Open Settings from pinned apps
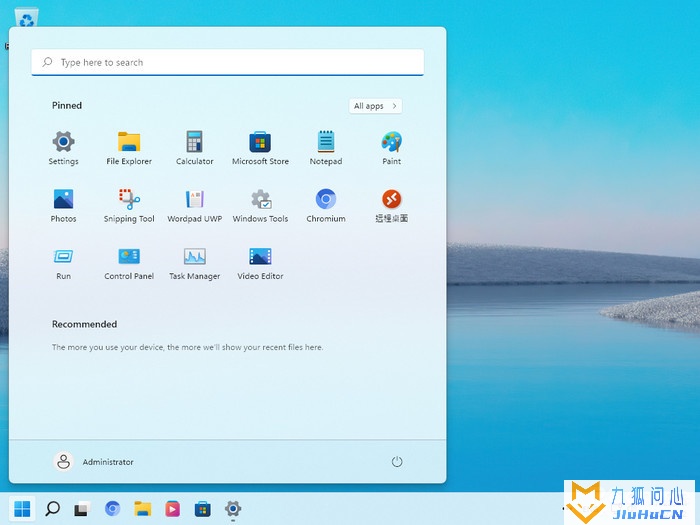 (x=63, y=149)
